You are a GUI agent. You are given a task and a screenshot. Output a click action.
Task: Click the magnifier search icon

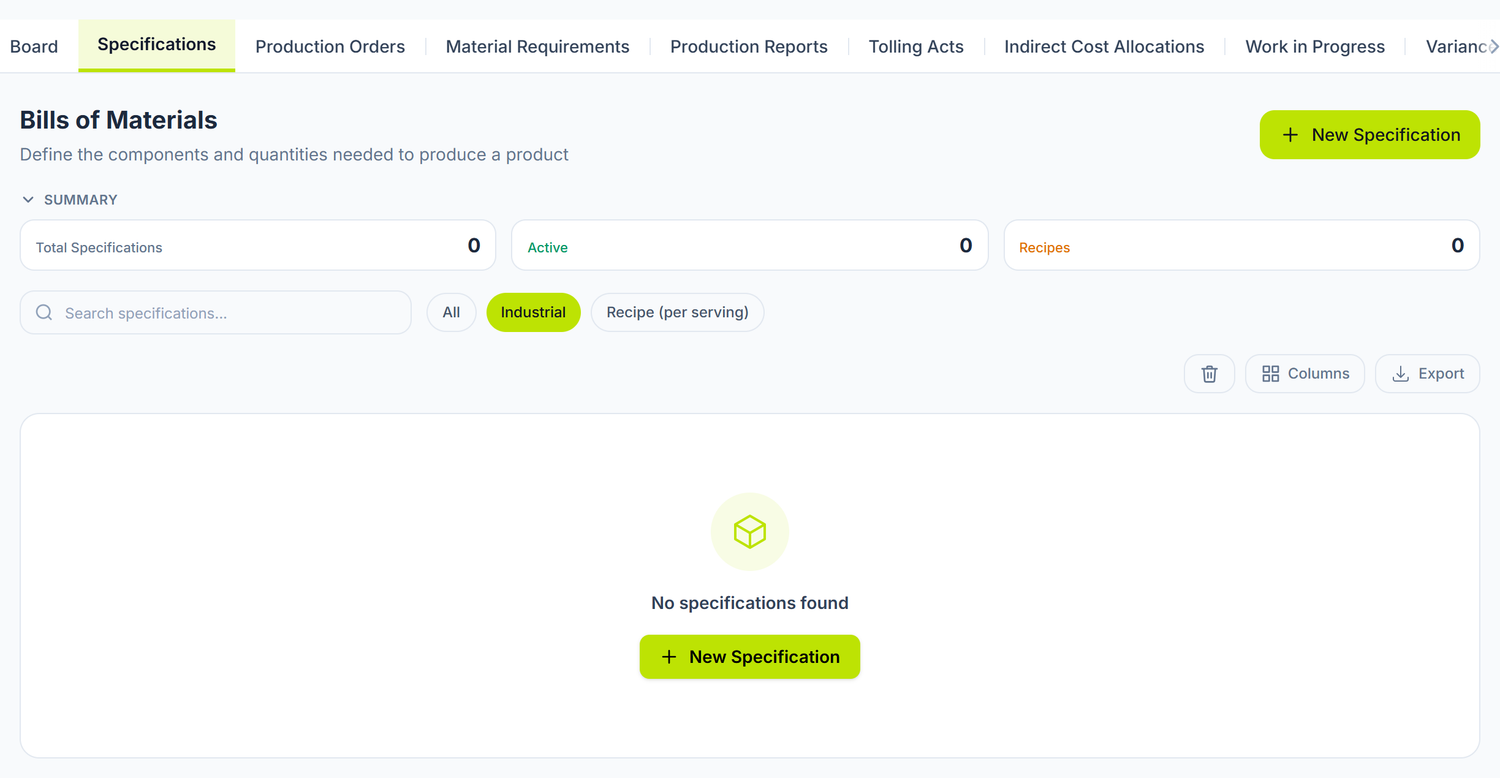click(44, 312)
